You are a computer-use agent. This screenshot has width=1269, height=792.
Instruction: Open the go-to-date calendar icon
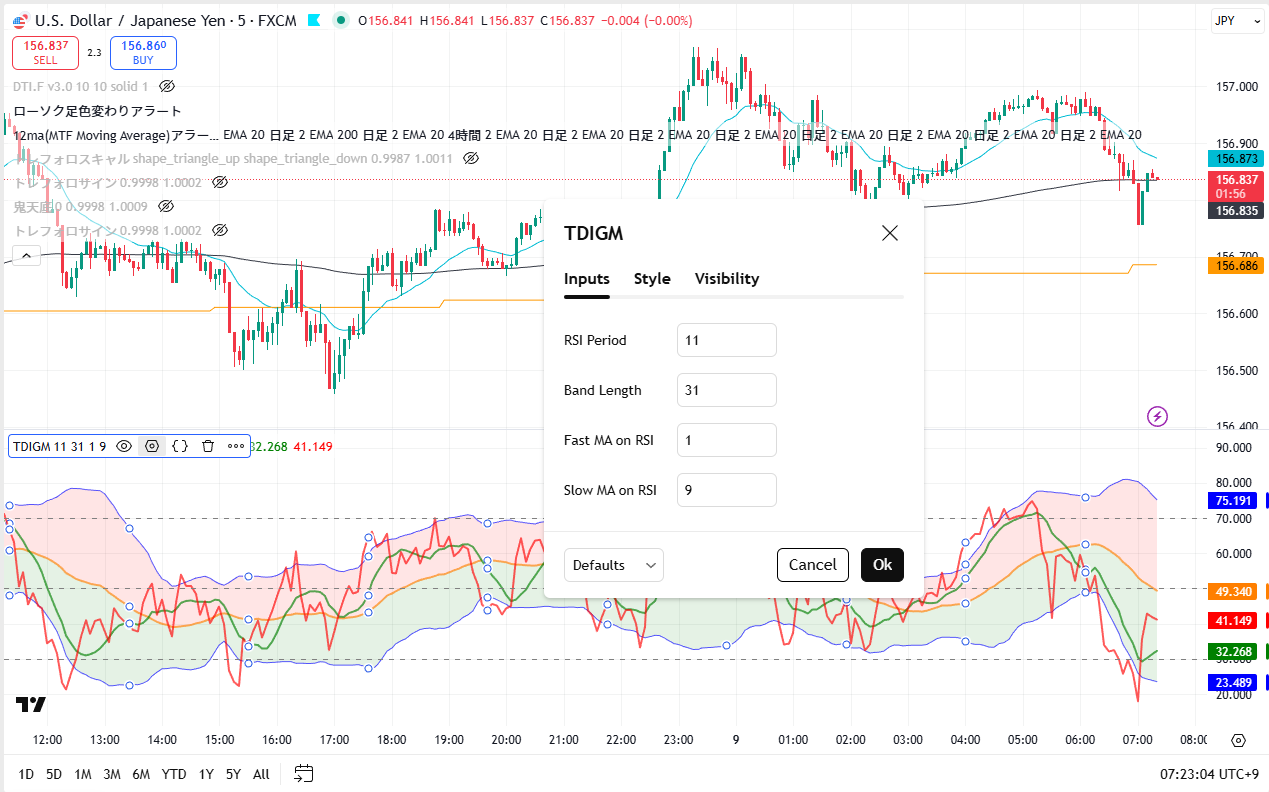coord(304,773)
